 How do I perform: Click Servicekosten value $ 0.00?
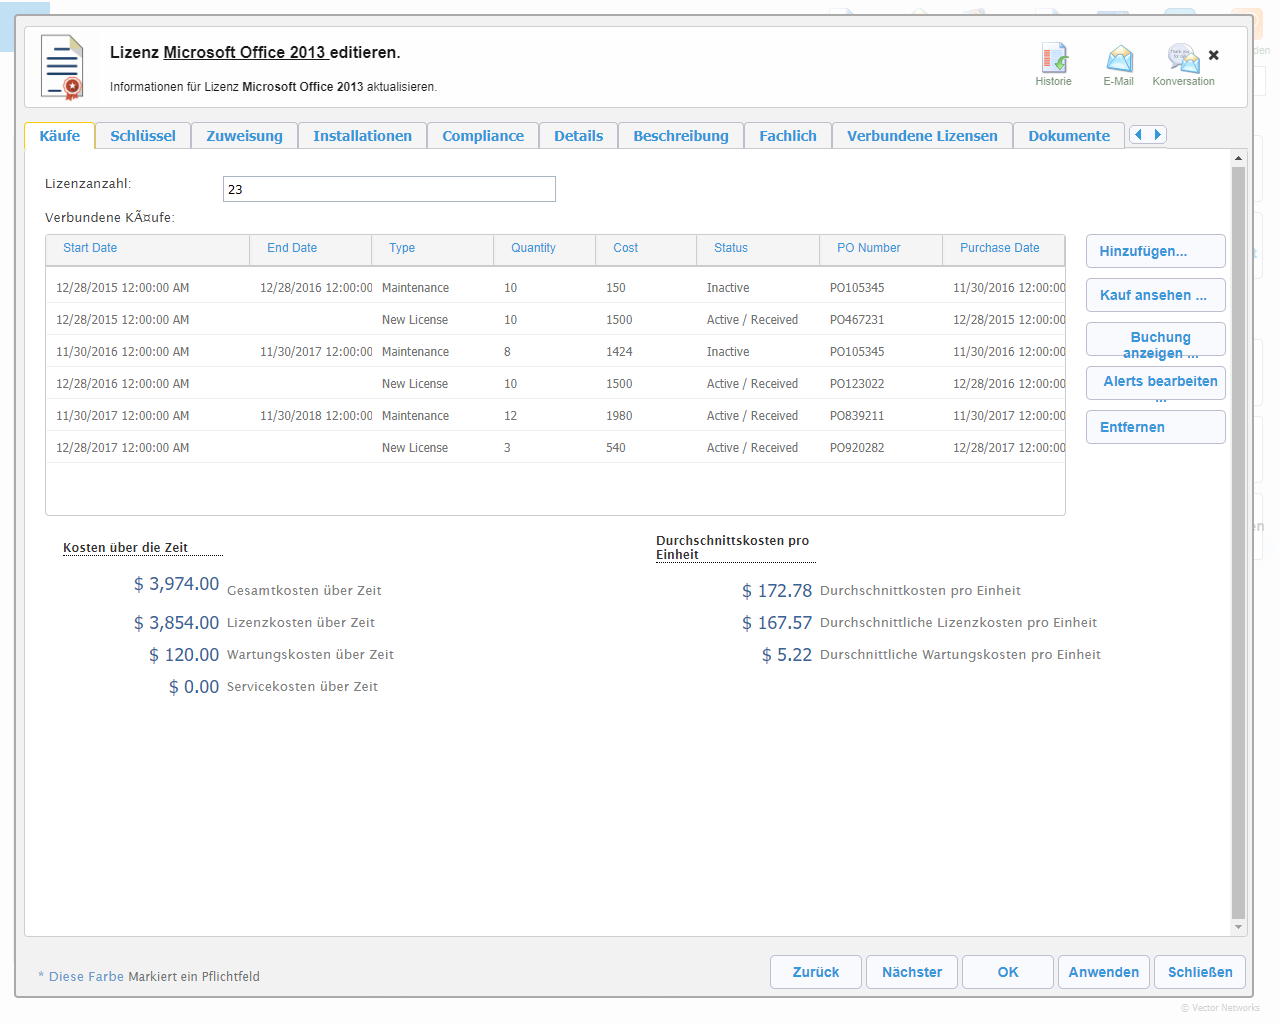(194, 687)
